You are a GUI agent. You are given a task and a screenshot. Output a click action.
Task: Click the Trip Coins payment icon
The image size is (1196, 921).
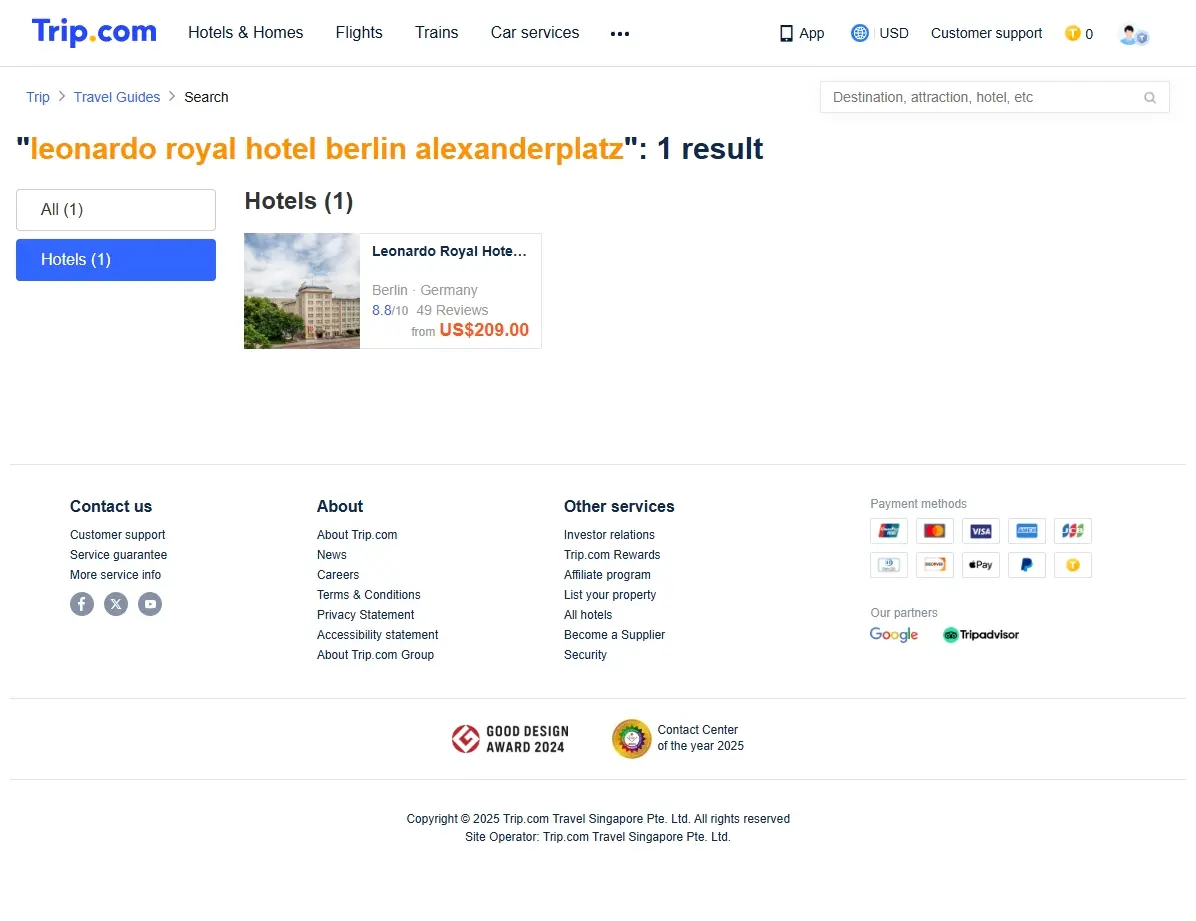click(1072, 565)
